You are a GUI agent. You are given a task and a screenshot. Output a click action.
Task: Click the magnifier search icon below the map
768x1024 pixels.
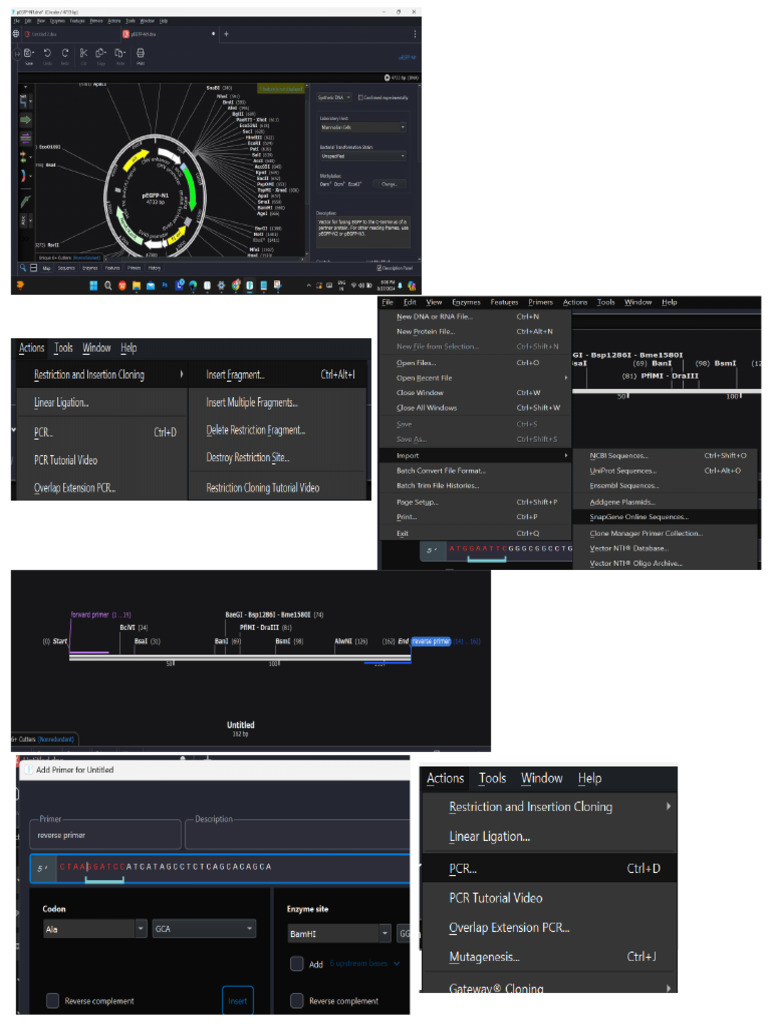(23, 268)
